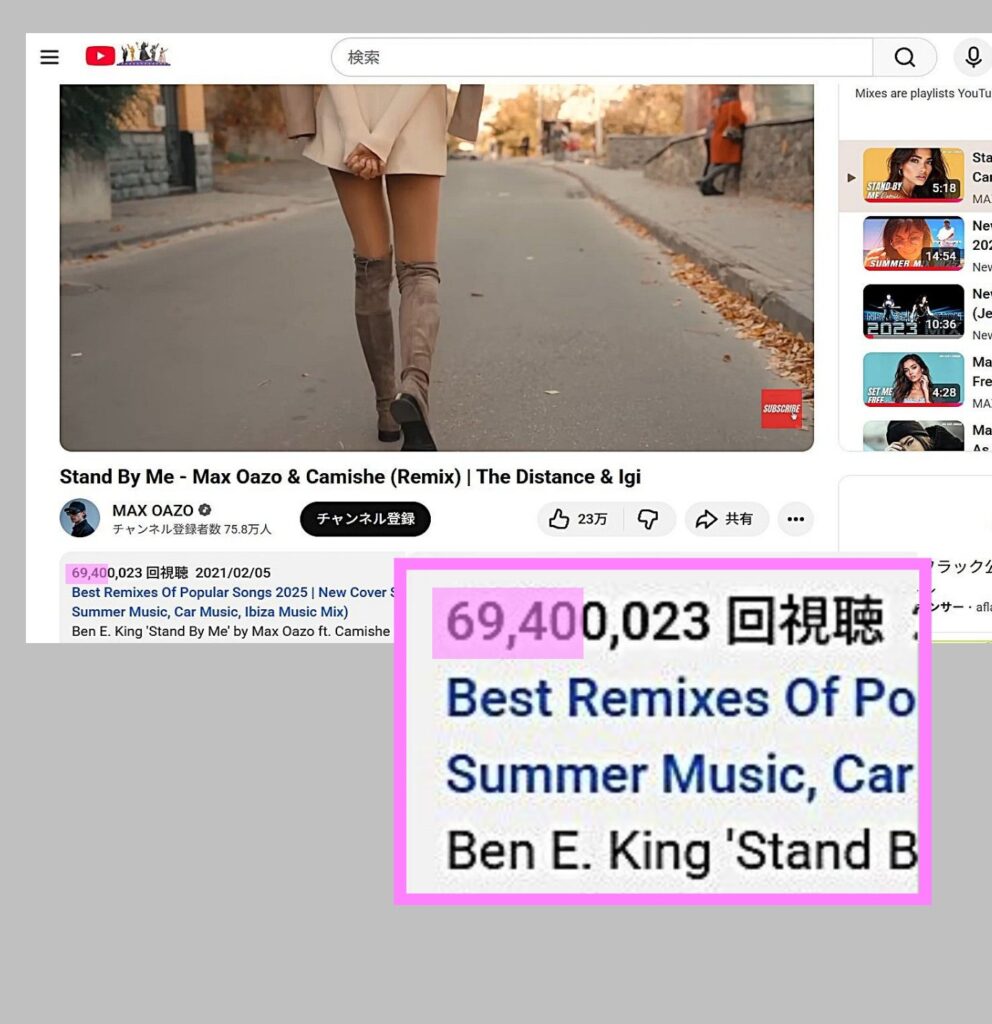Dislike the video with thumbs down
The width and height of the screenshot is (992, 1024).
coord(648,519)
